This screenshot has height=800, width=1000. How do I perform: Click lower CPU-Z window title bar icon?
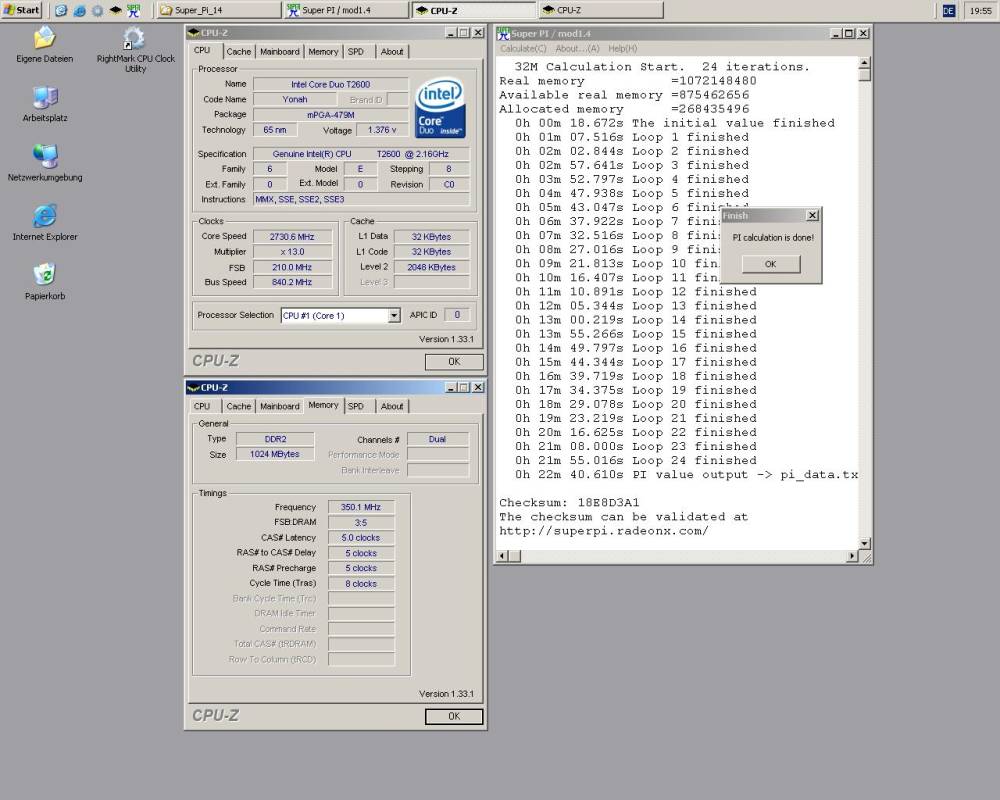pos(194,388)
